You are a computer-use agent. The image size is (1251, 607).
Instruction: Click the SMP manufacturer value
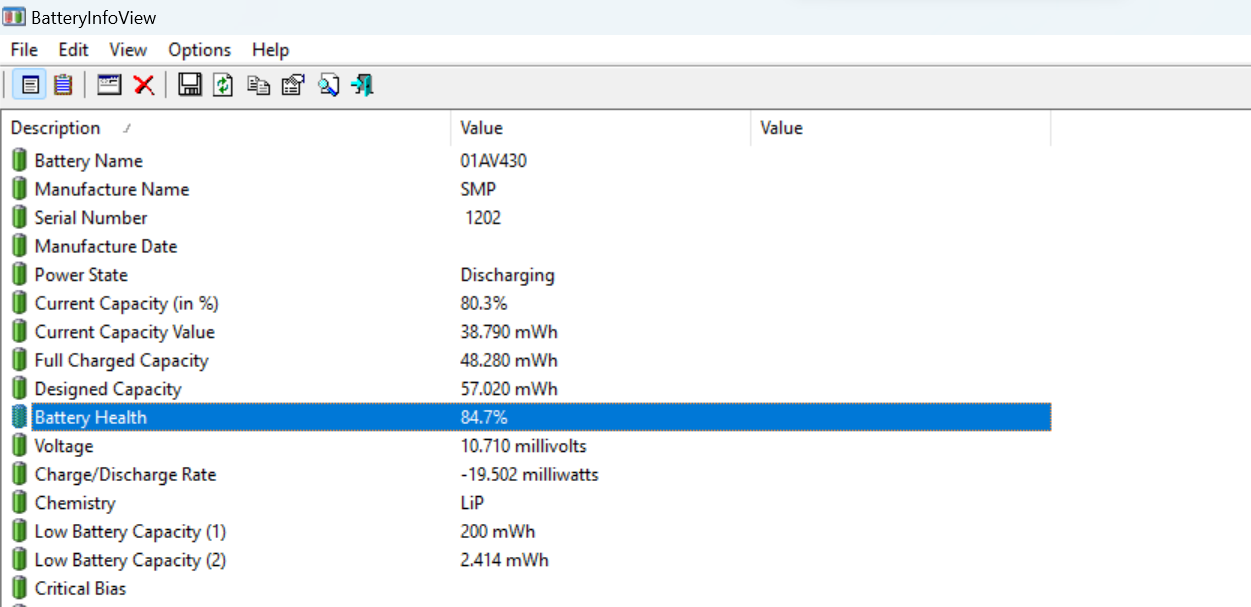click(x=478, y=189)
